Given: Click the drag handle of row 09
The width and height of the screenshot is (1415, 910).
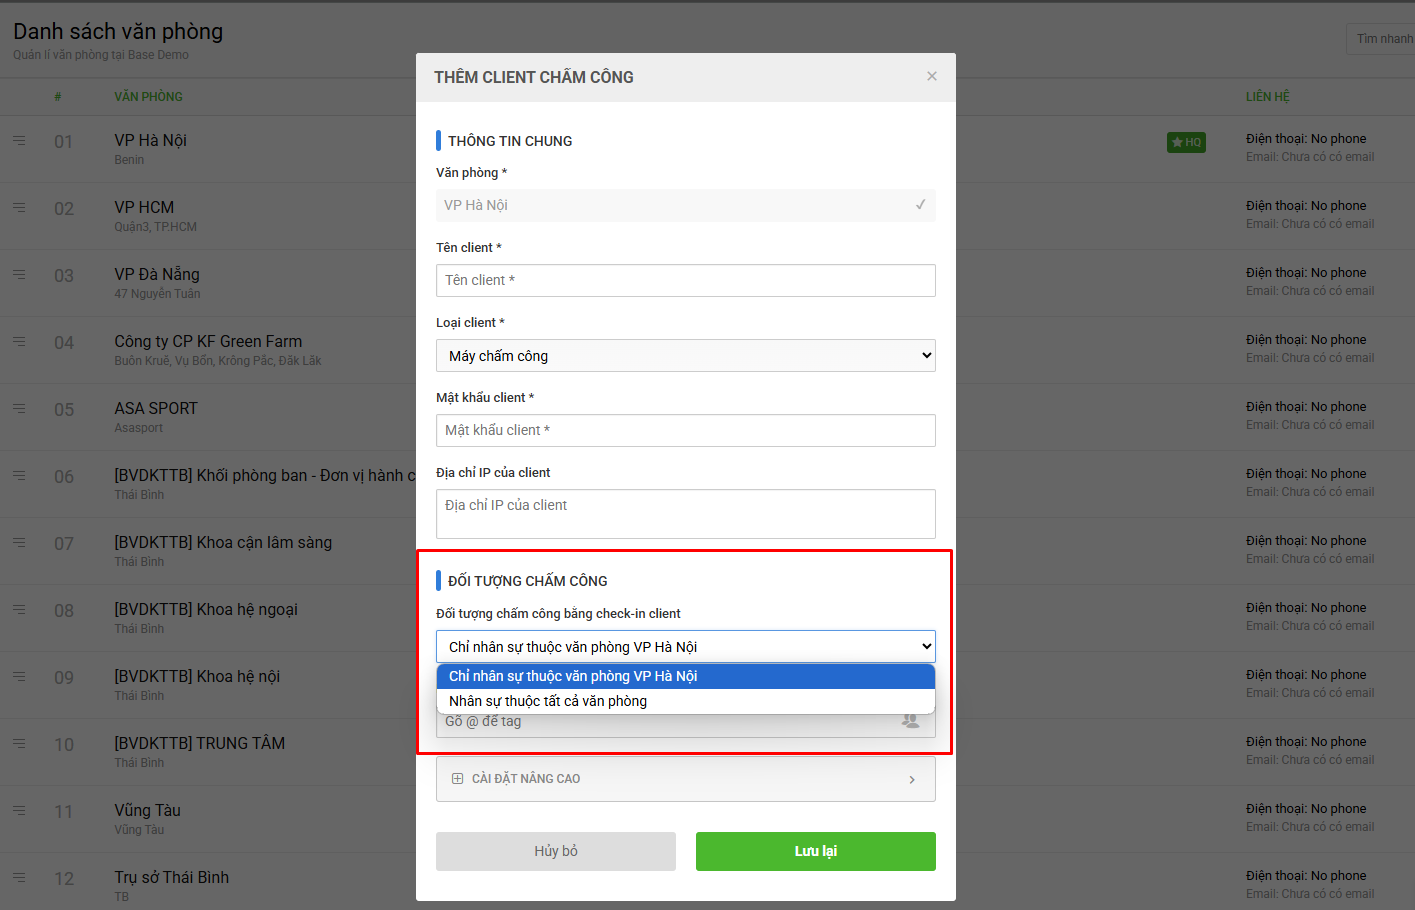Looking at the screenshot, I should coord(19,677).
